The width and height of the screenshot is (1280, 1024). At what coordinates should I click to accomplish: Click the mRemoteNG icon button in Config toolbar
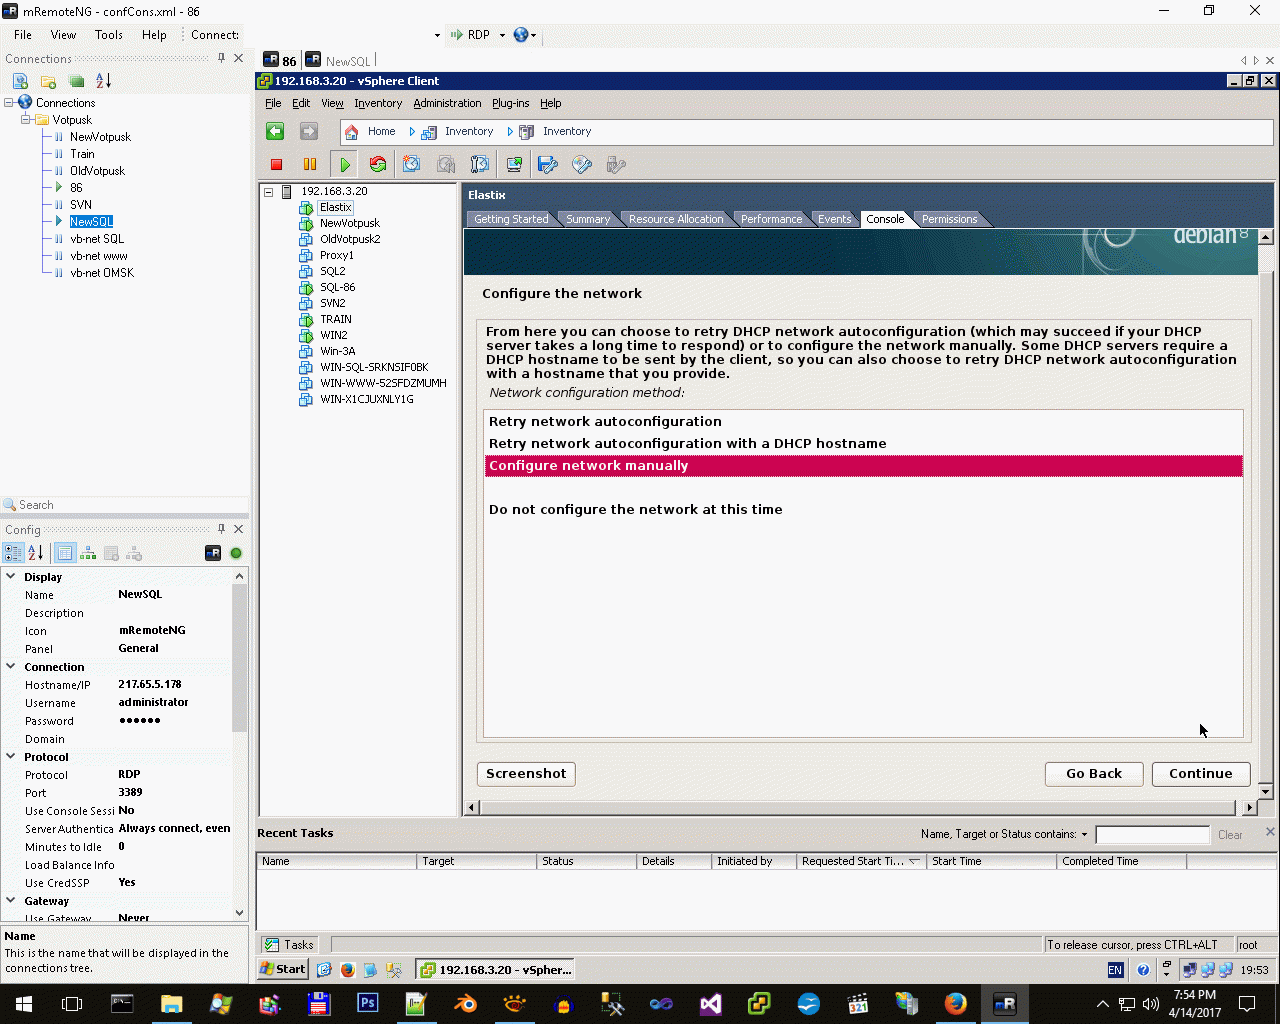(213, 553)
